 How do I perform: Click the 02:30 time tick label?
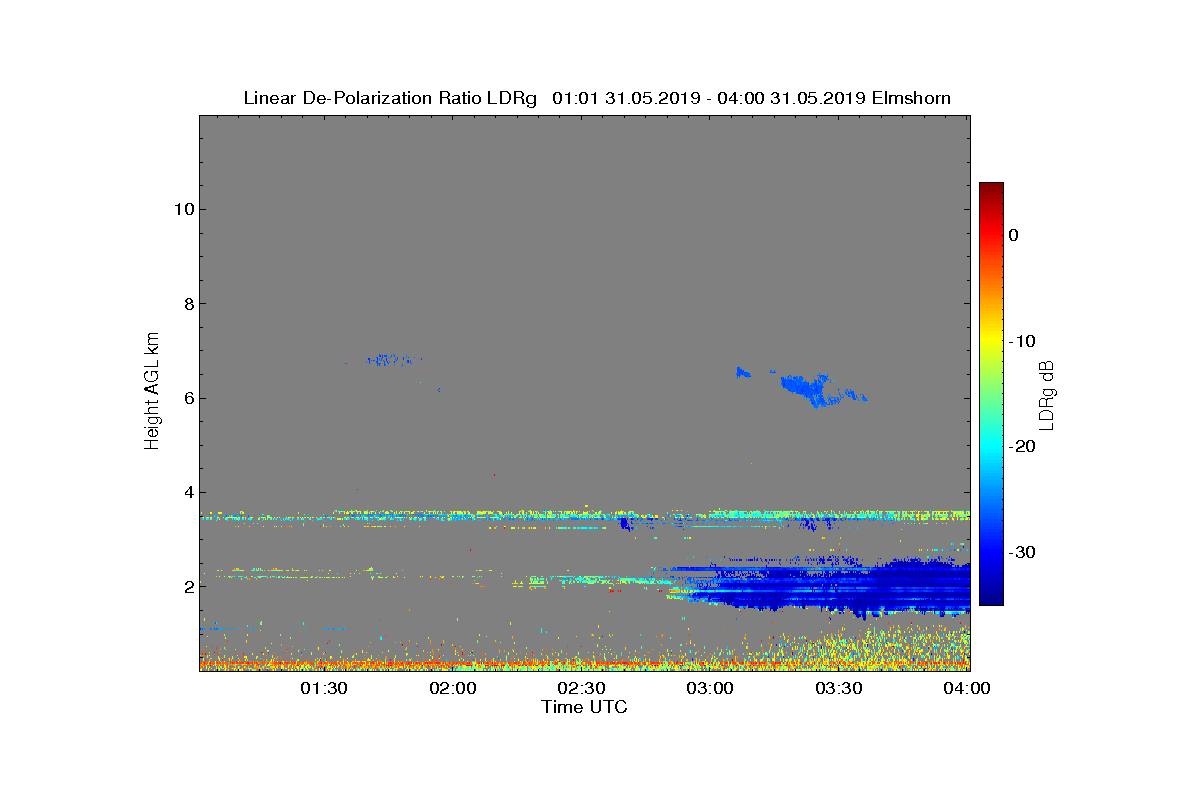582,688
